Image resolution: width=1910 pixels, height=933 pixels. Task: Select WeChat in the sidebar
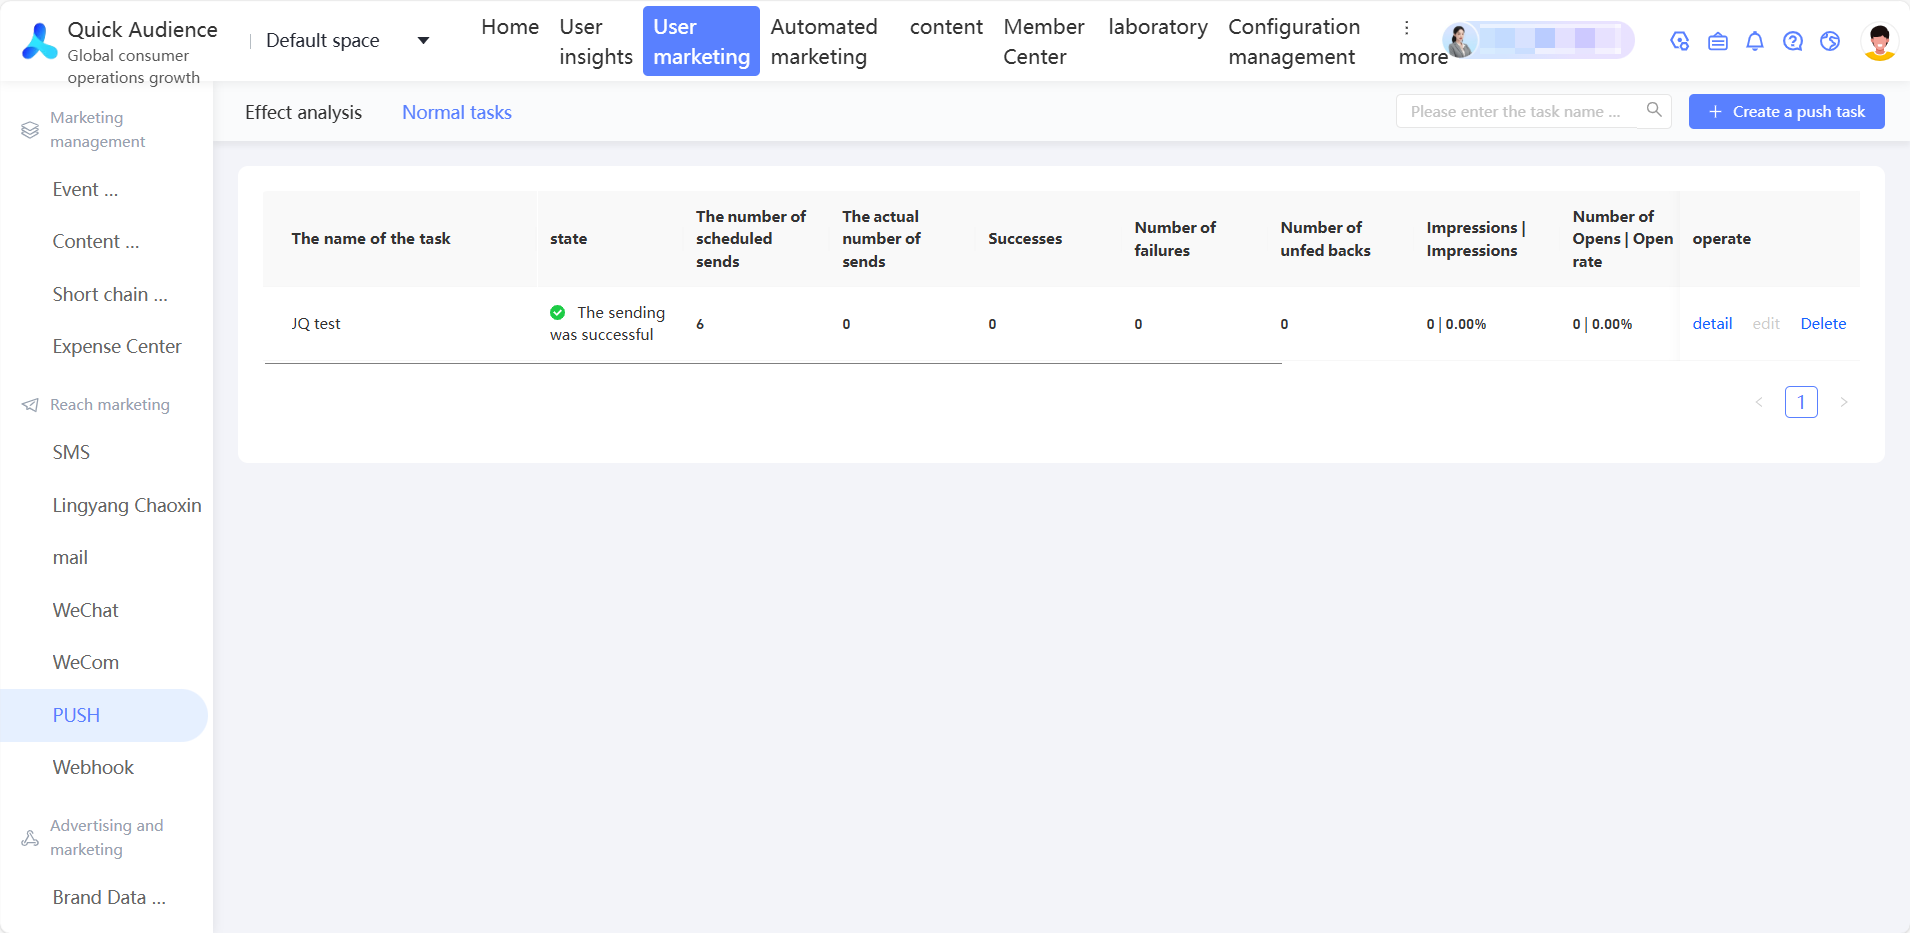click(86, 611)
